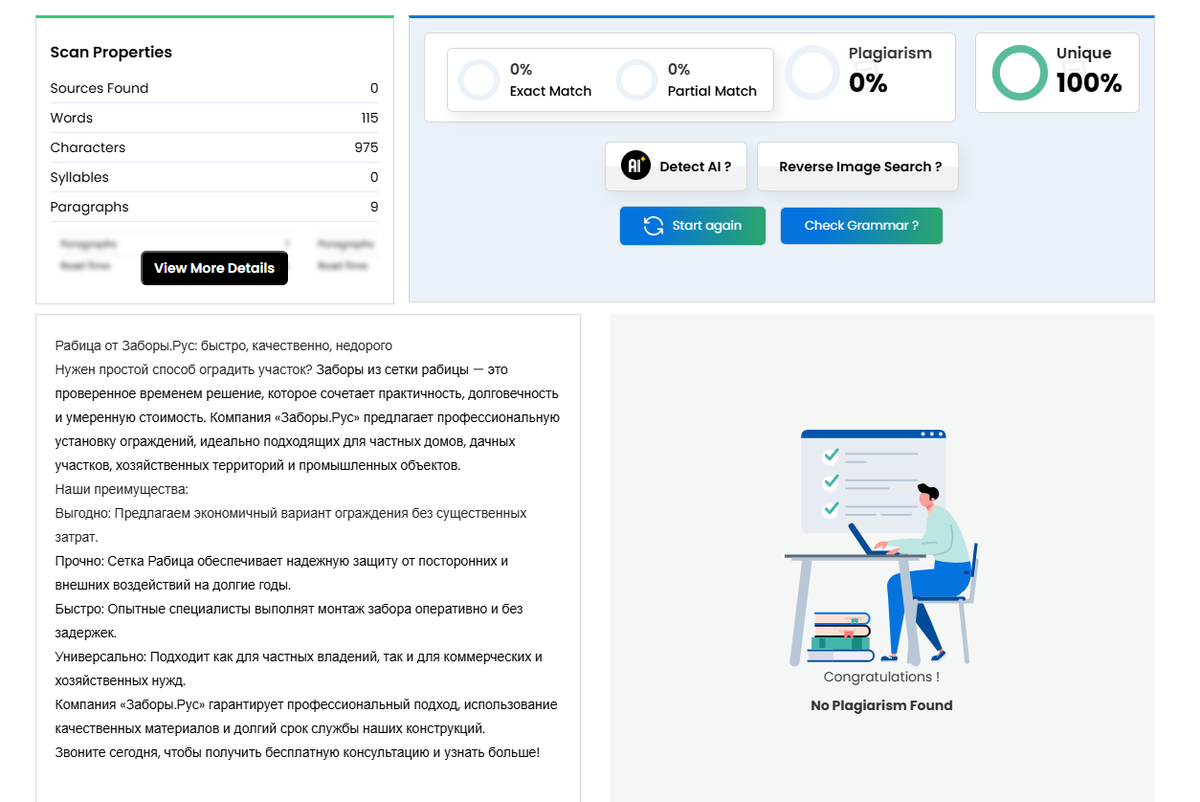
Task: Run the Detect AI check
Action: [675, 165]
